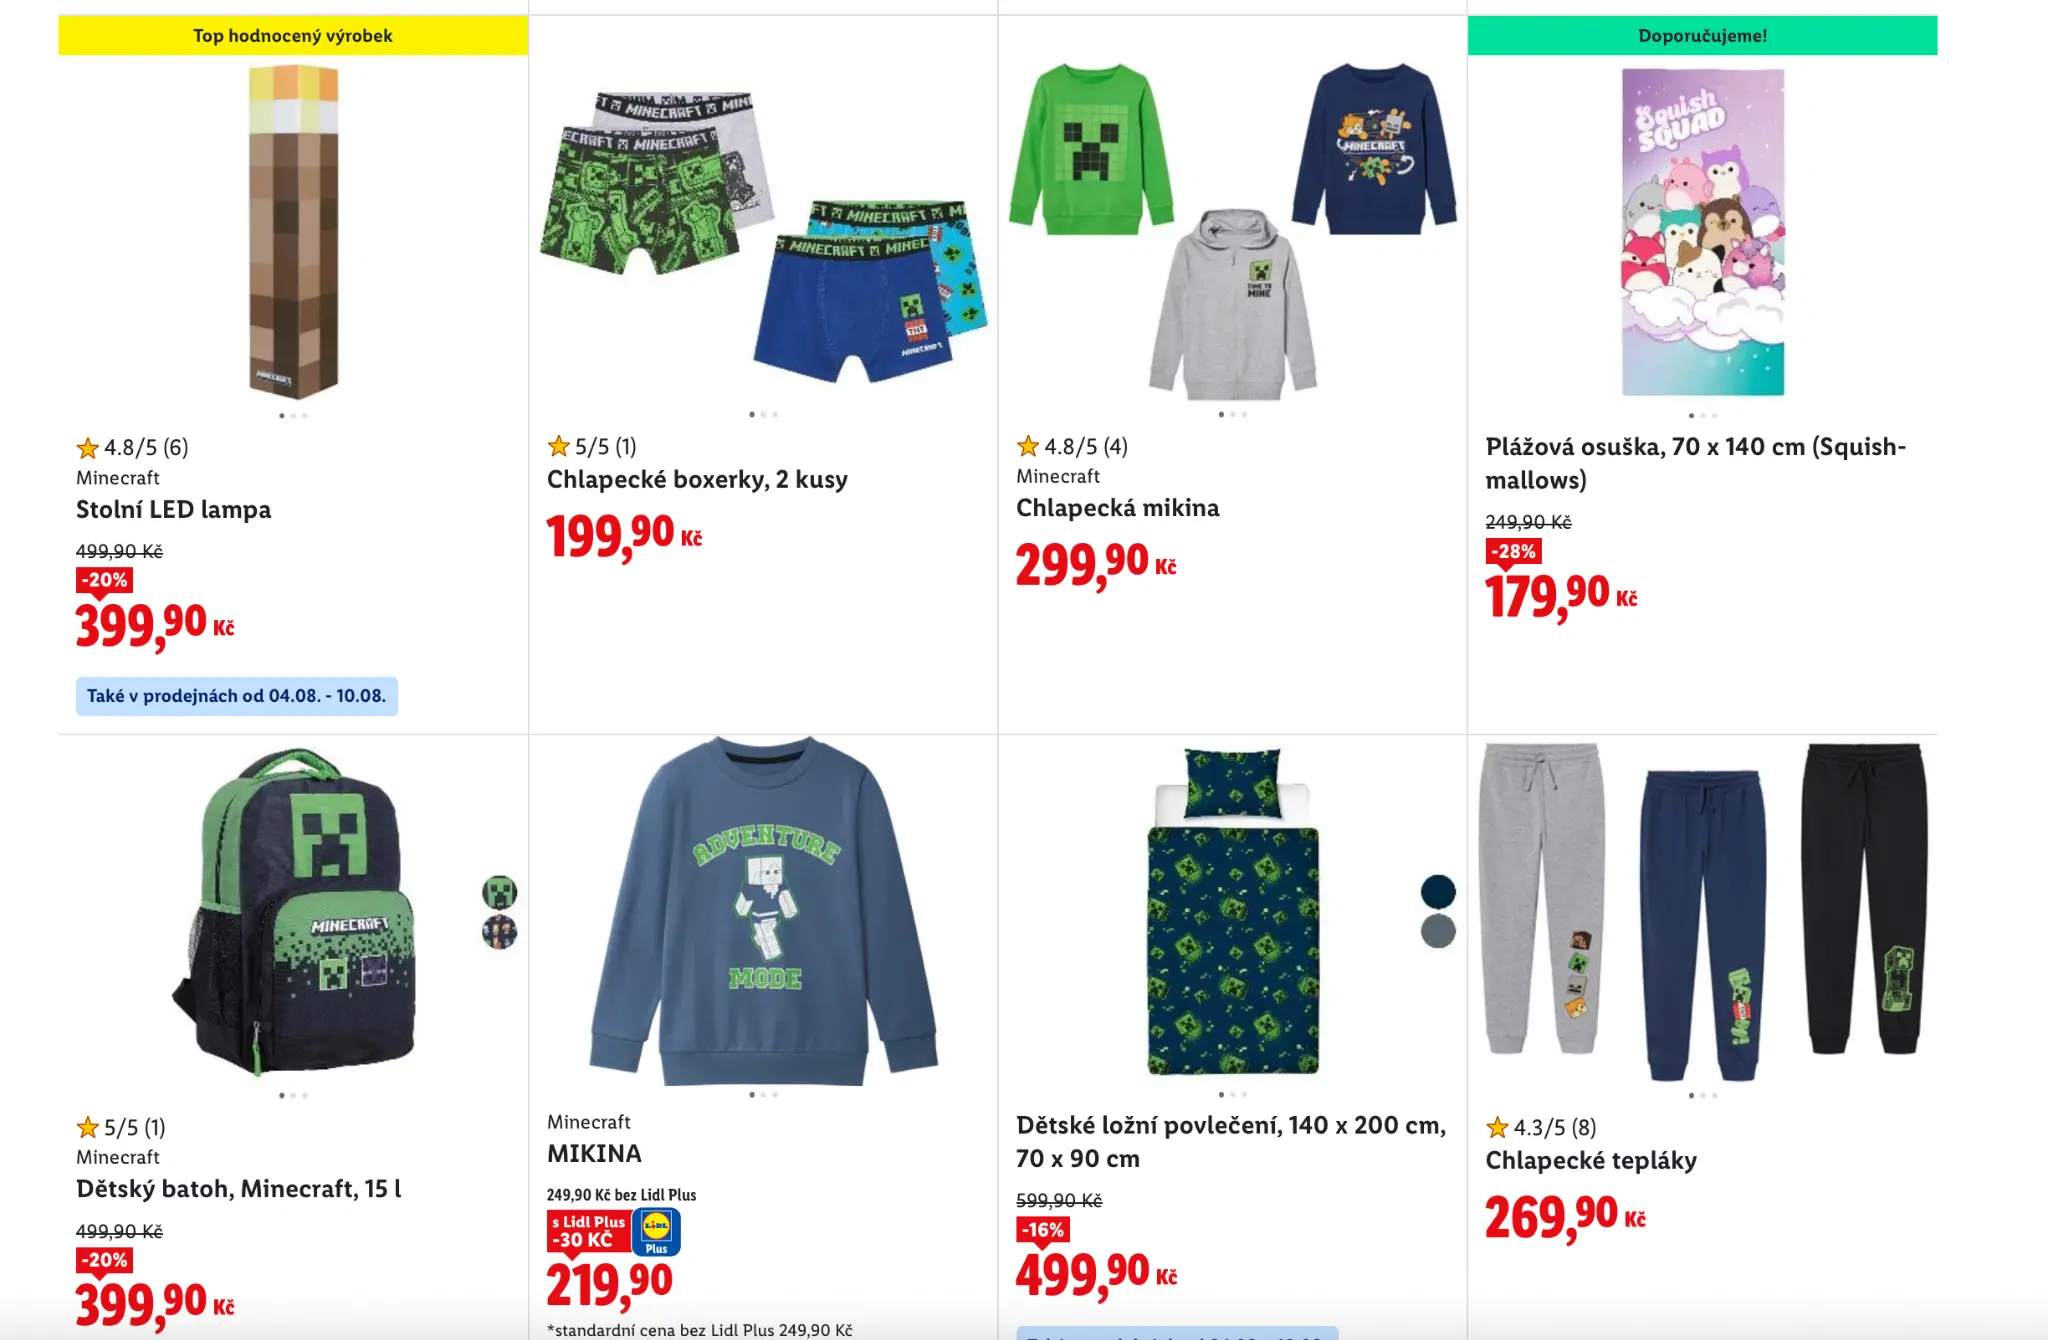Select the multi-character backpack variant swatch
The height and width of the screenshot is (1340, 2048).
pos(499,931)
